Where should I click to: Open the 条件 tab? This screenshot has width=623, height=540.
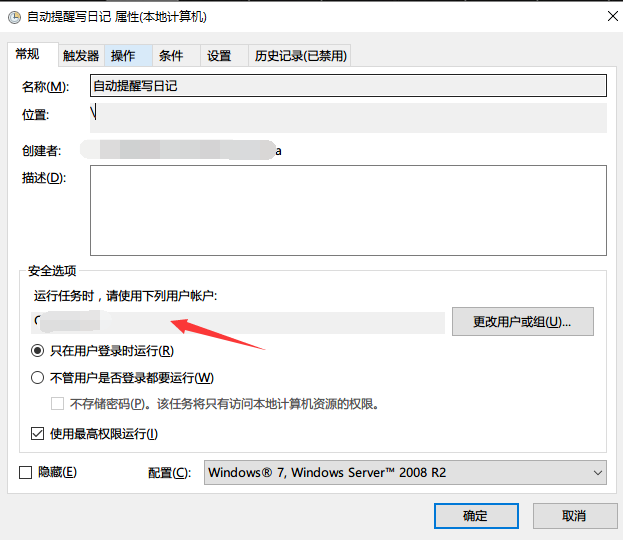(x=171, y=56)
